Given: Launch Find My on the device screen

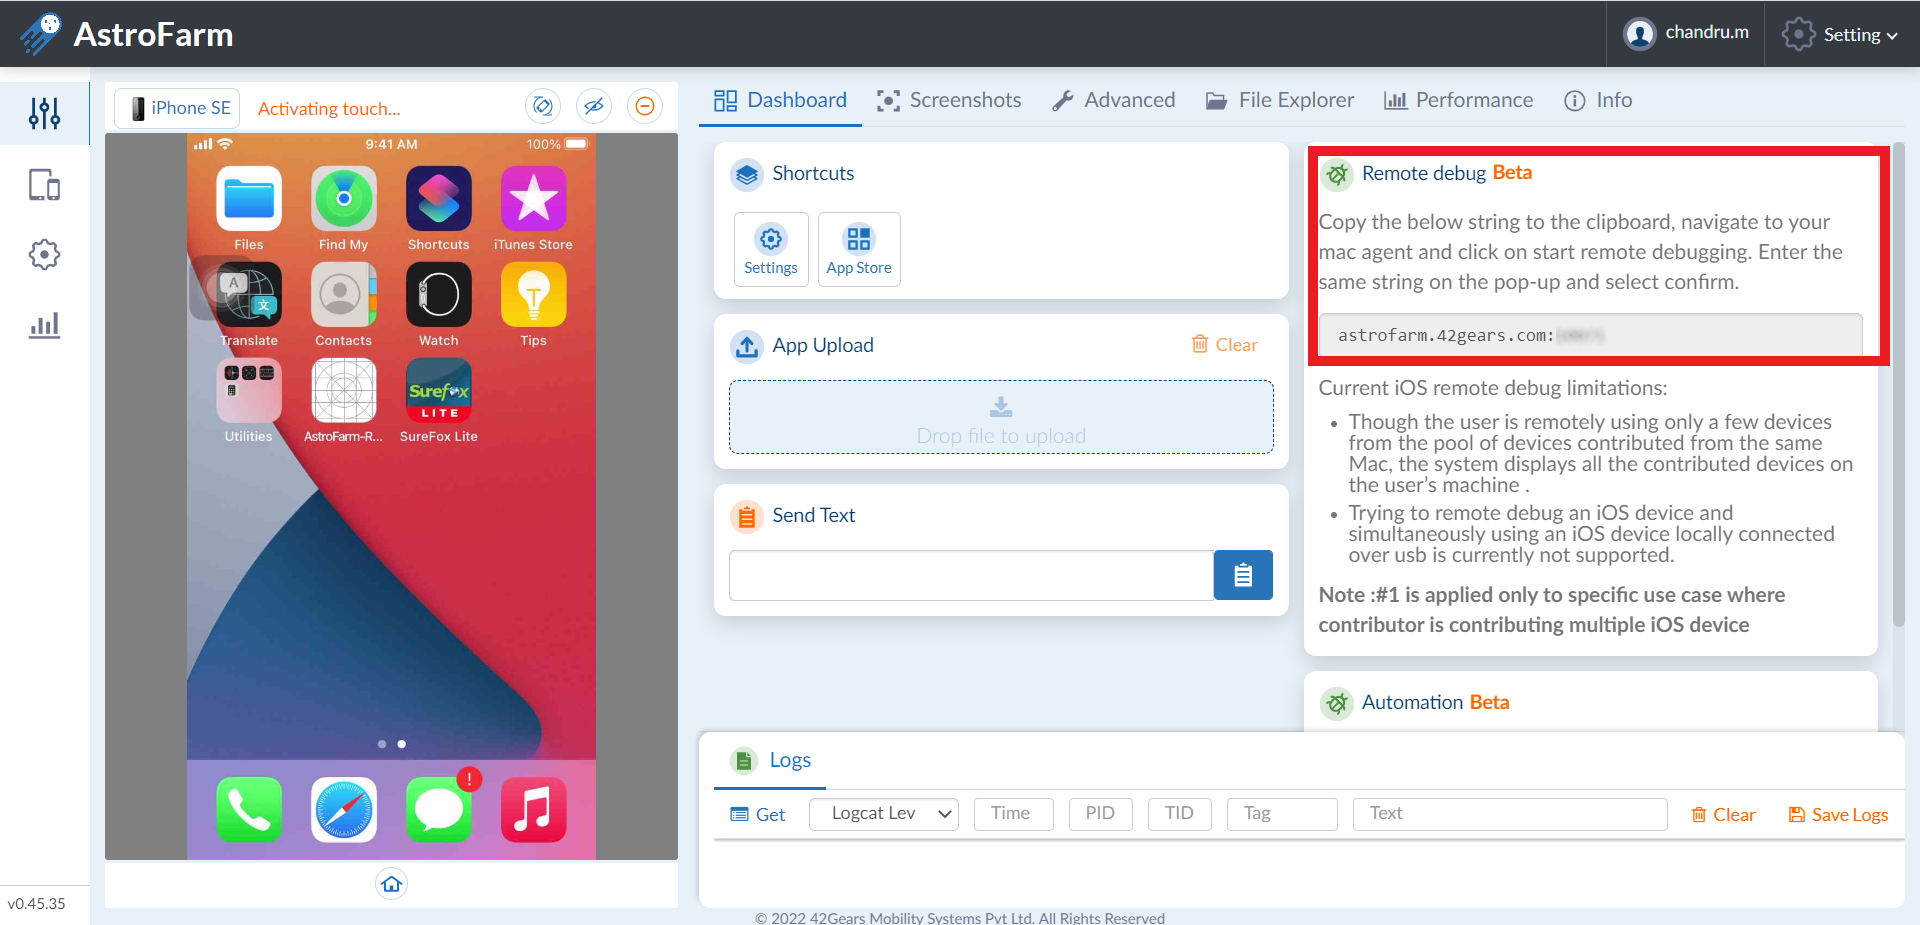Looking at the screenshot, I should 344,198.
